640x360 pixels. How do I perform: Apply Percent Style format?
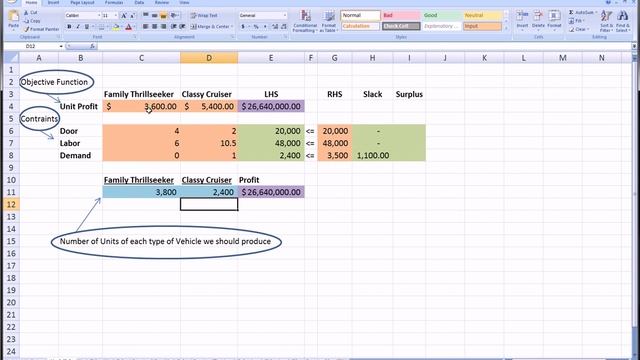pos(256,27)
